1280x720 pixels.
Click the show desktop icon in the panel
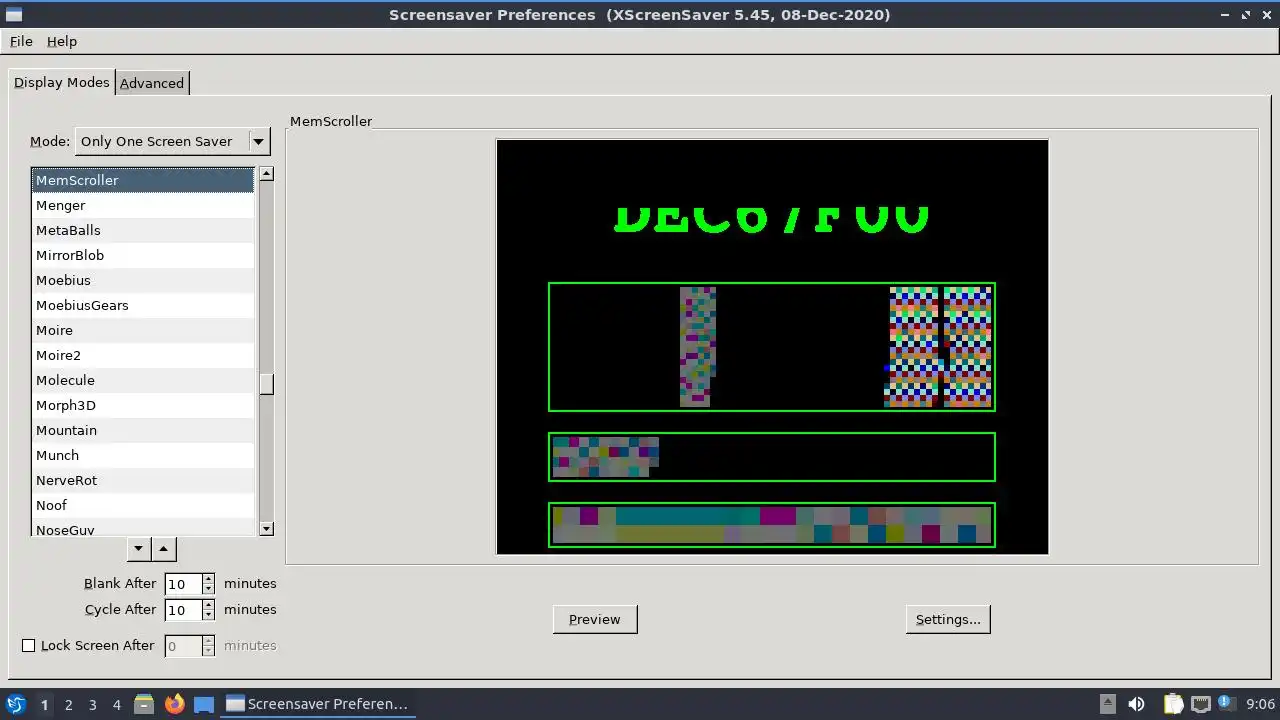[204, 704]
